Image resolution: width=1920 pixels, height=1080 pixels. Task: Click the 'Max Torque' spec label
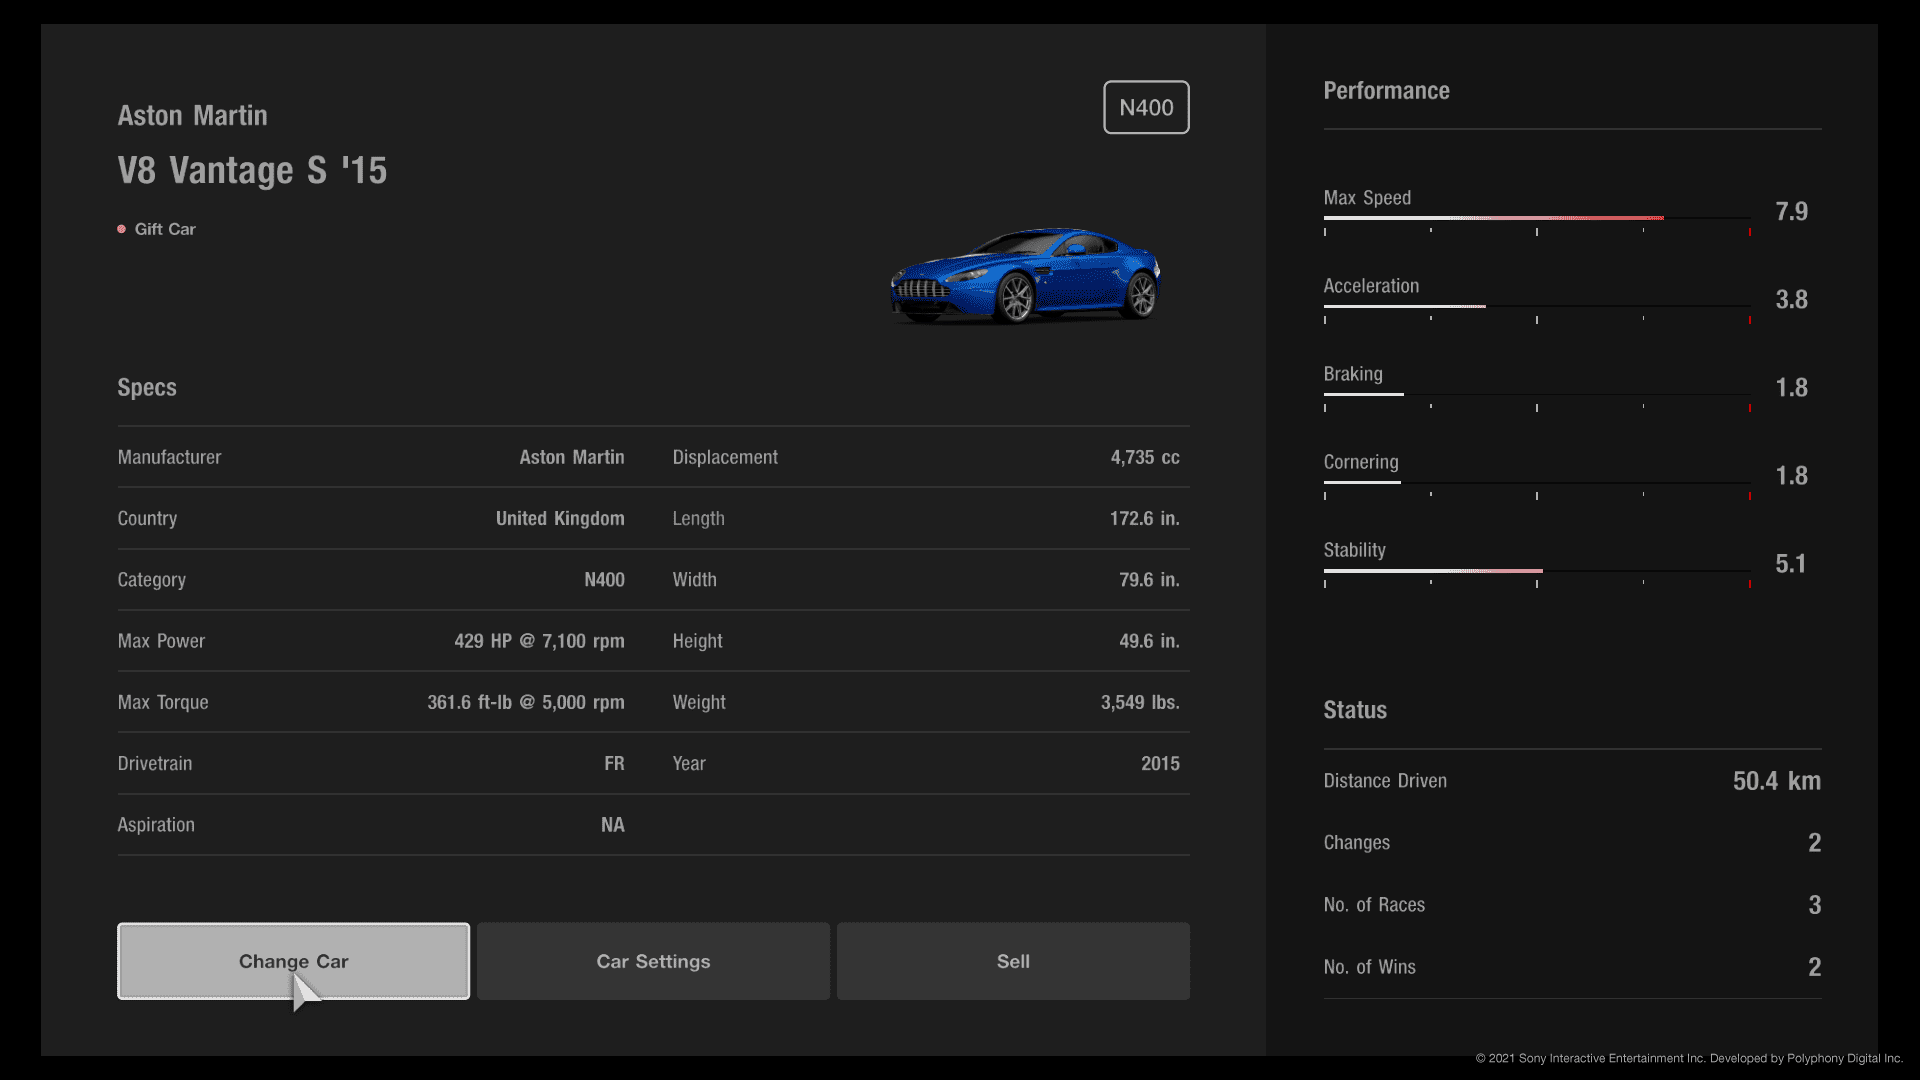click(x=163, y=702)
